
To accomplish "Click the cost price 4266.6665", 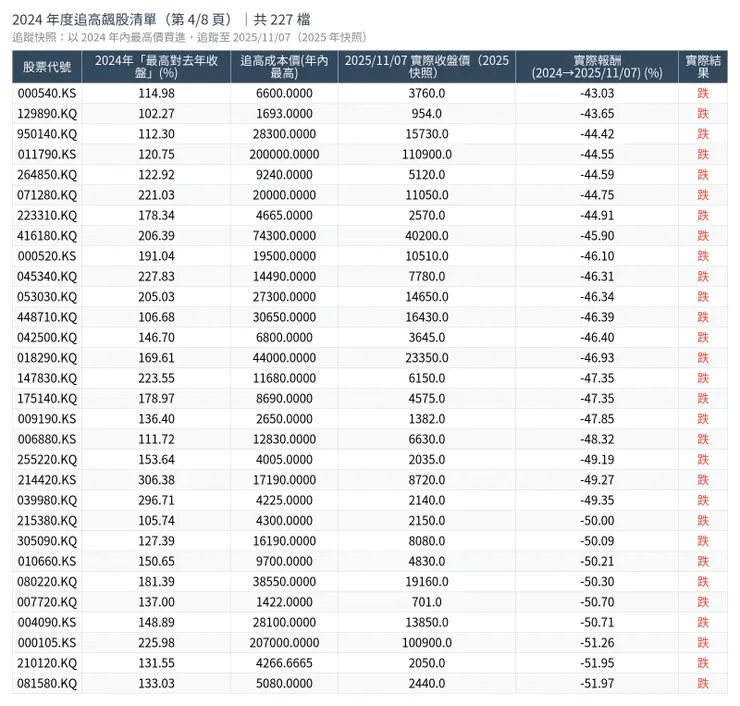I will coord(284,663).
